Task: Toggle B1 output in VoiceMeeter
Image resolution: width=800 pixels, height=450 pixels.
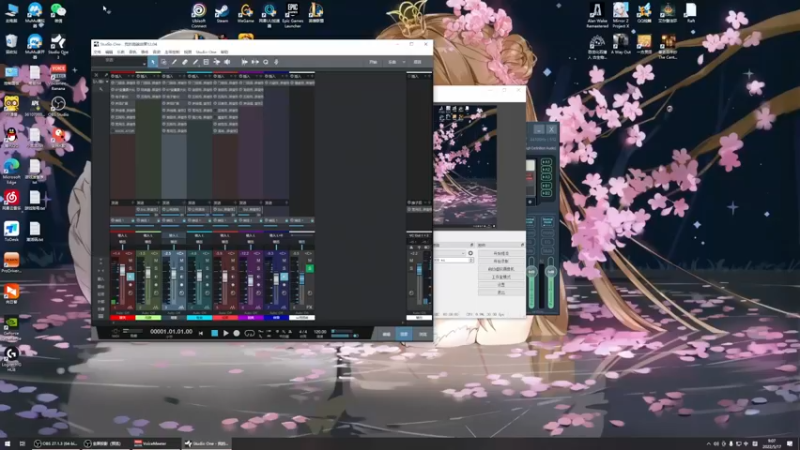Action: click(546, 186)
